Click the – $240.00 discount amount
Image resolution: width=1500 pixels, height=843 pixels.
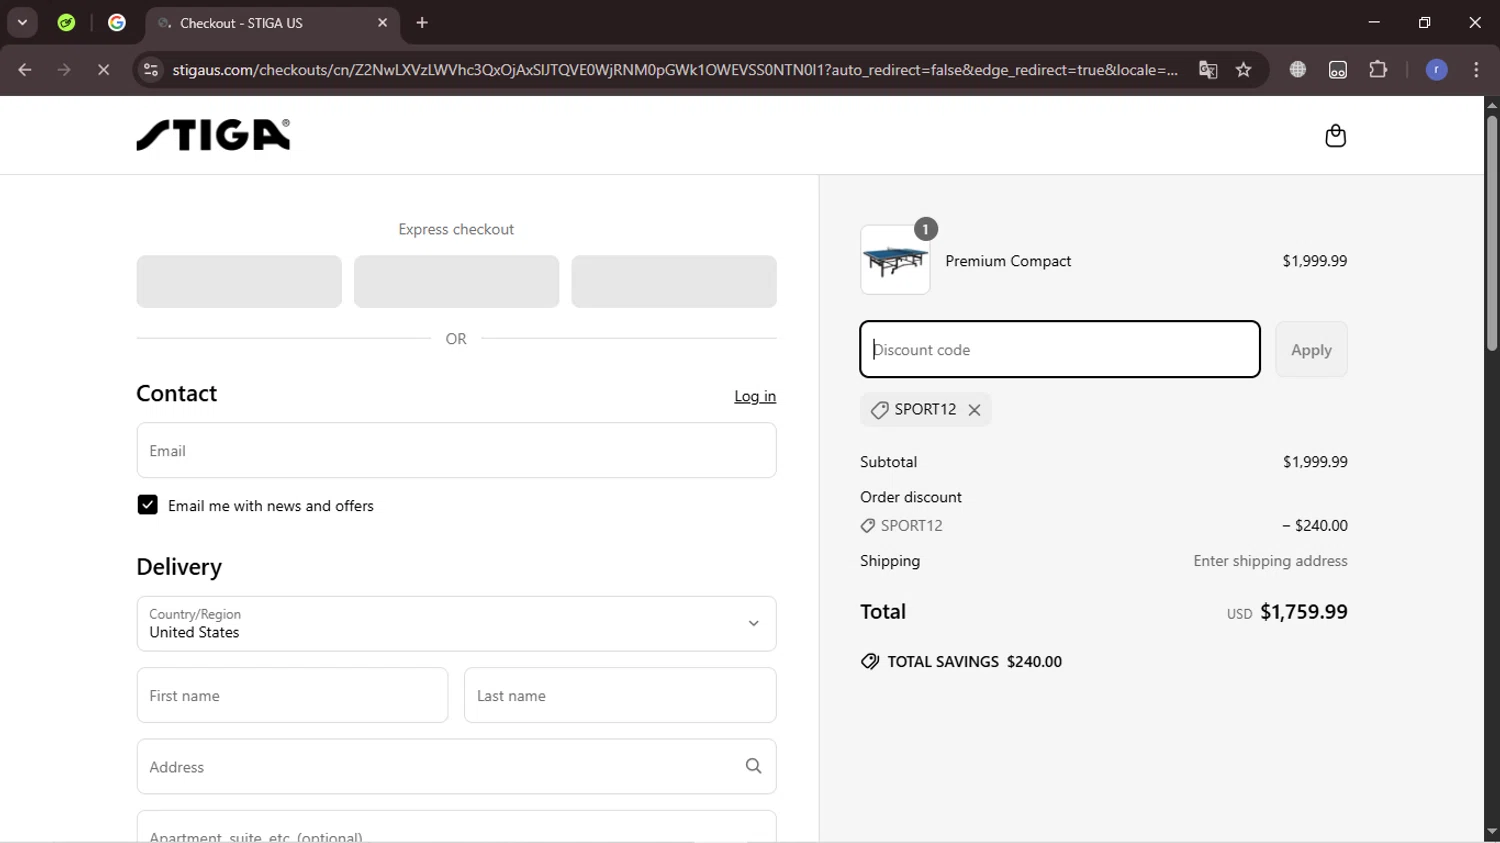1315,526
